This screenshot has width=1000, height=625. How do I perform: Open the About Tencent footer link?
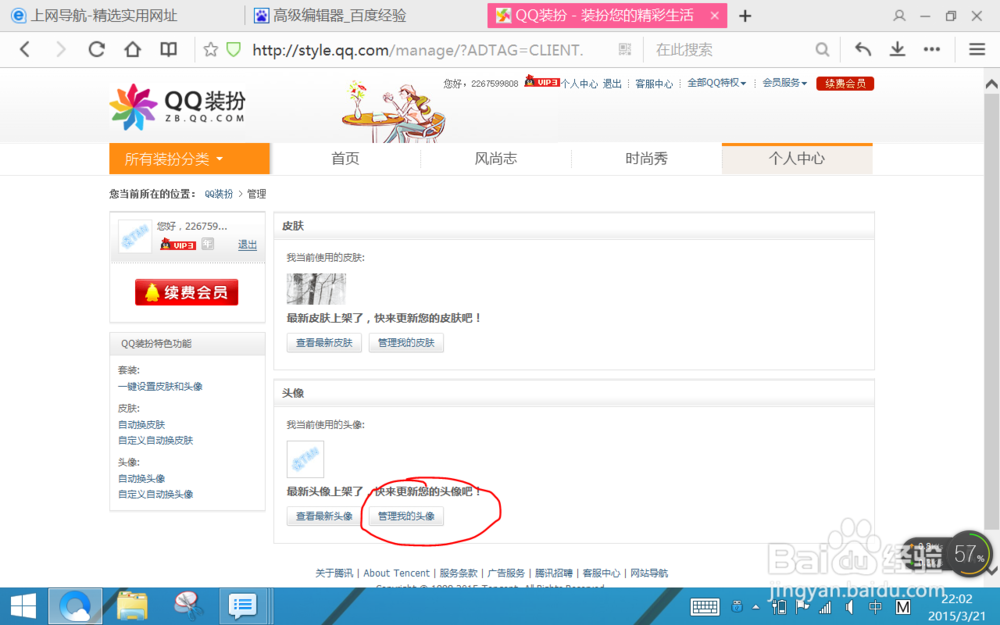pyautogui.click(x=397, y=573)
